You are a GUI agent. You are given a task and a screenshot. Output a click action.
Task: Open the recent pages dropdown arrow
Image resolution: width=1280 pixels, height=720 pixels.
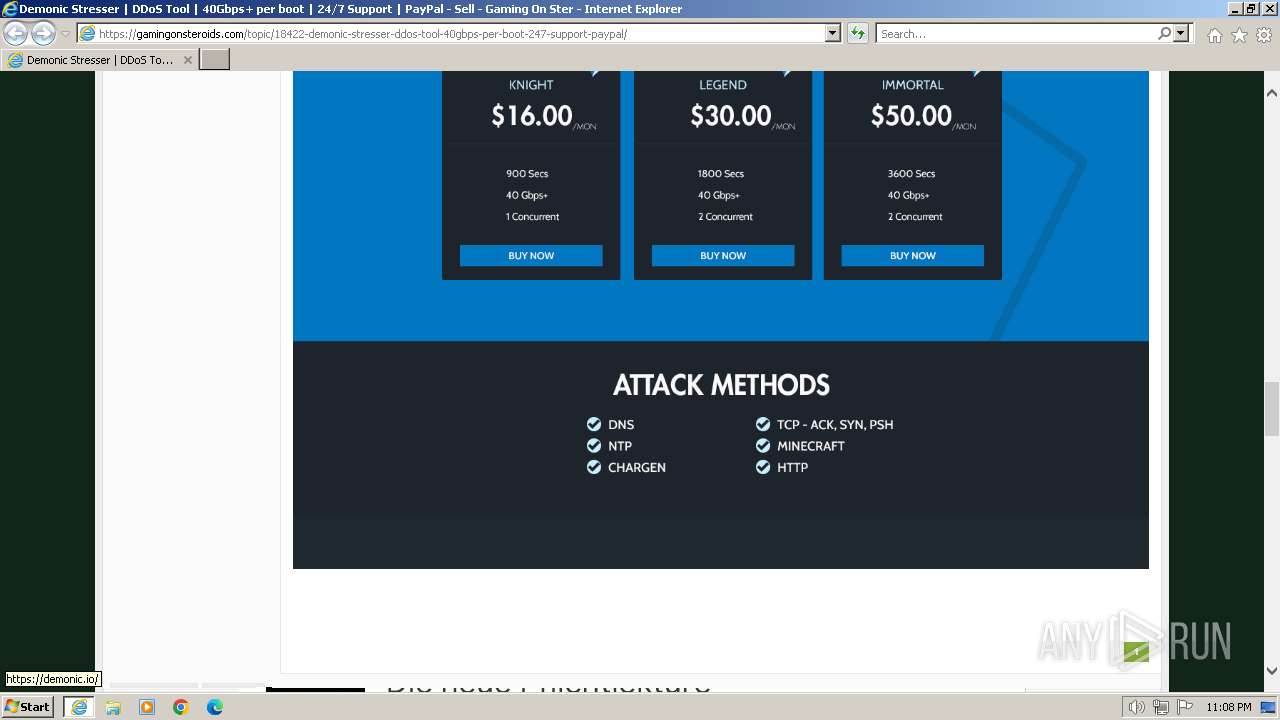point(65,34)
